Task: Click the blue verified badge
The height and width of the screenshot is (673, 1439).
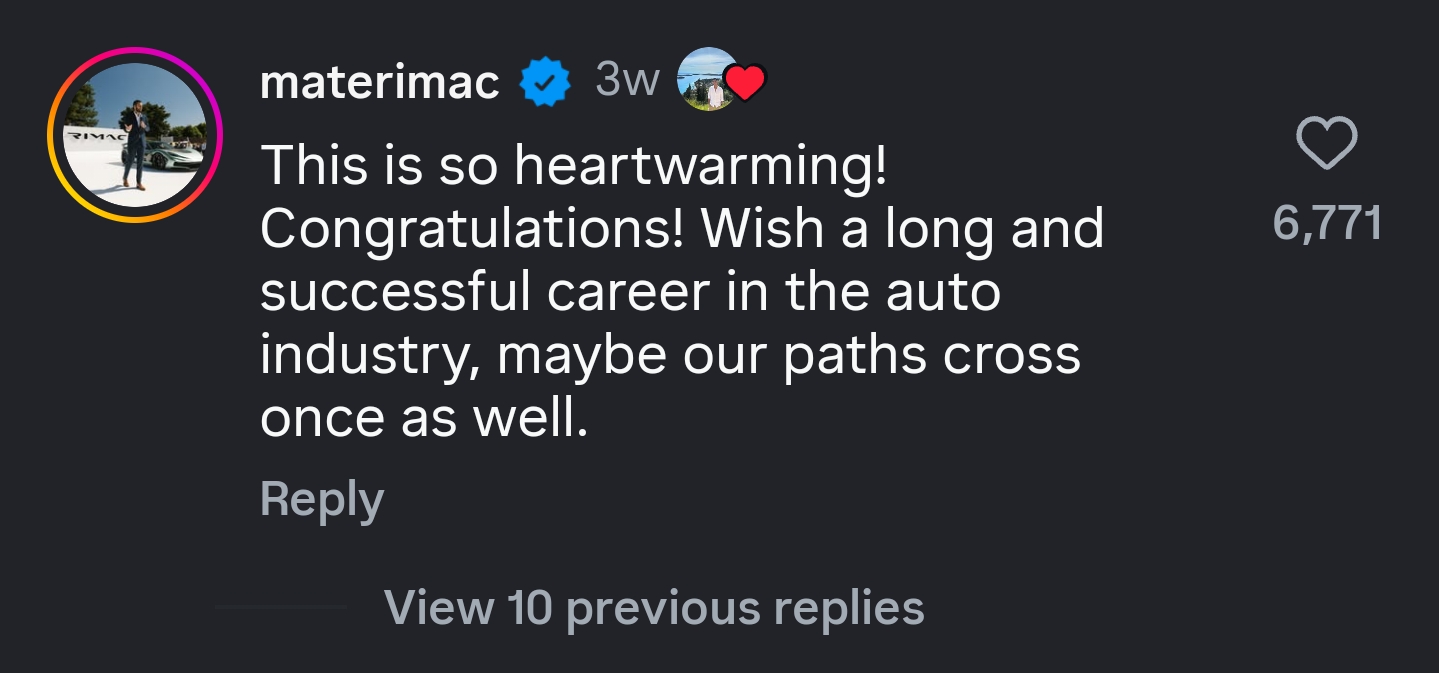Action: point(546,82)
